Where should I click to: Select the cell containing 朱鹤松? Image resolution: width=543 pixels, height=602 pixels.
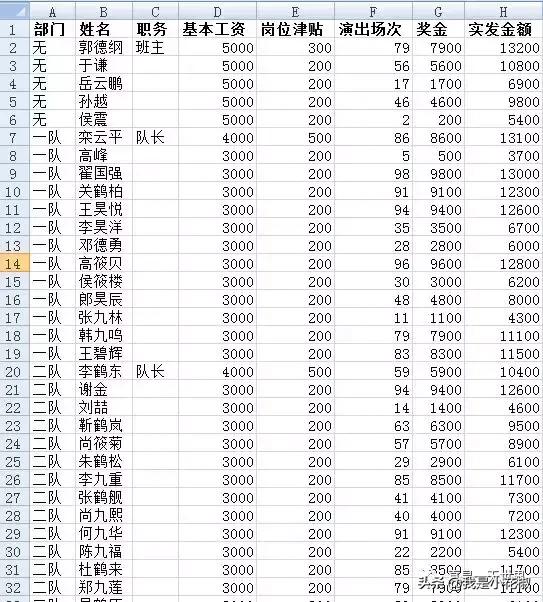(104, 461)
